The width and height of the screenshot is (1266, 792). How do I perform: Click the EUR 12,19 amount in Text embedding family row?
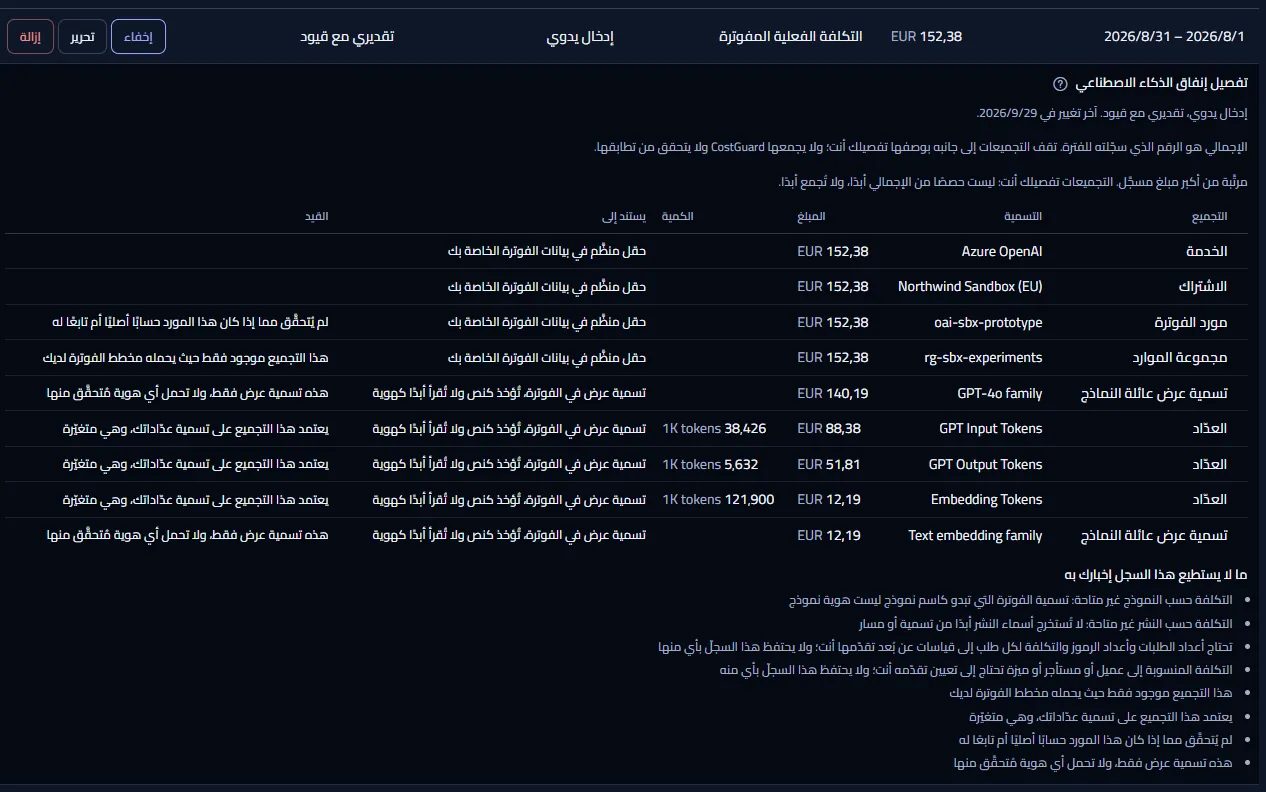(829, 535)
